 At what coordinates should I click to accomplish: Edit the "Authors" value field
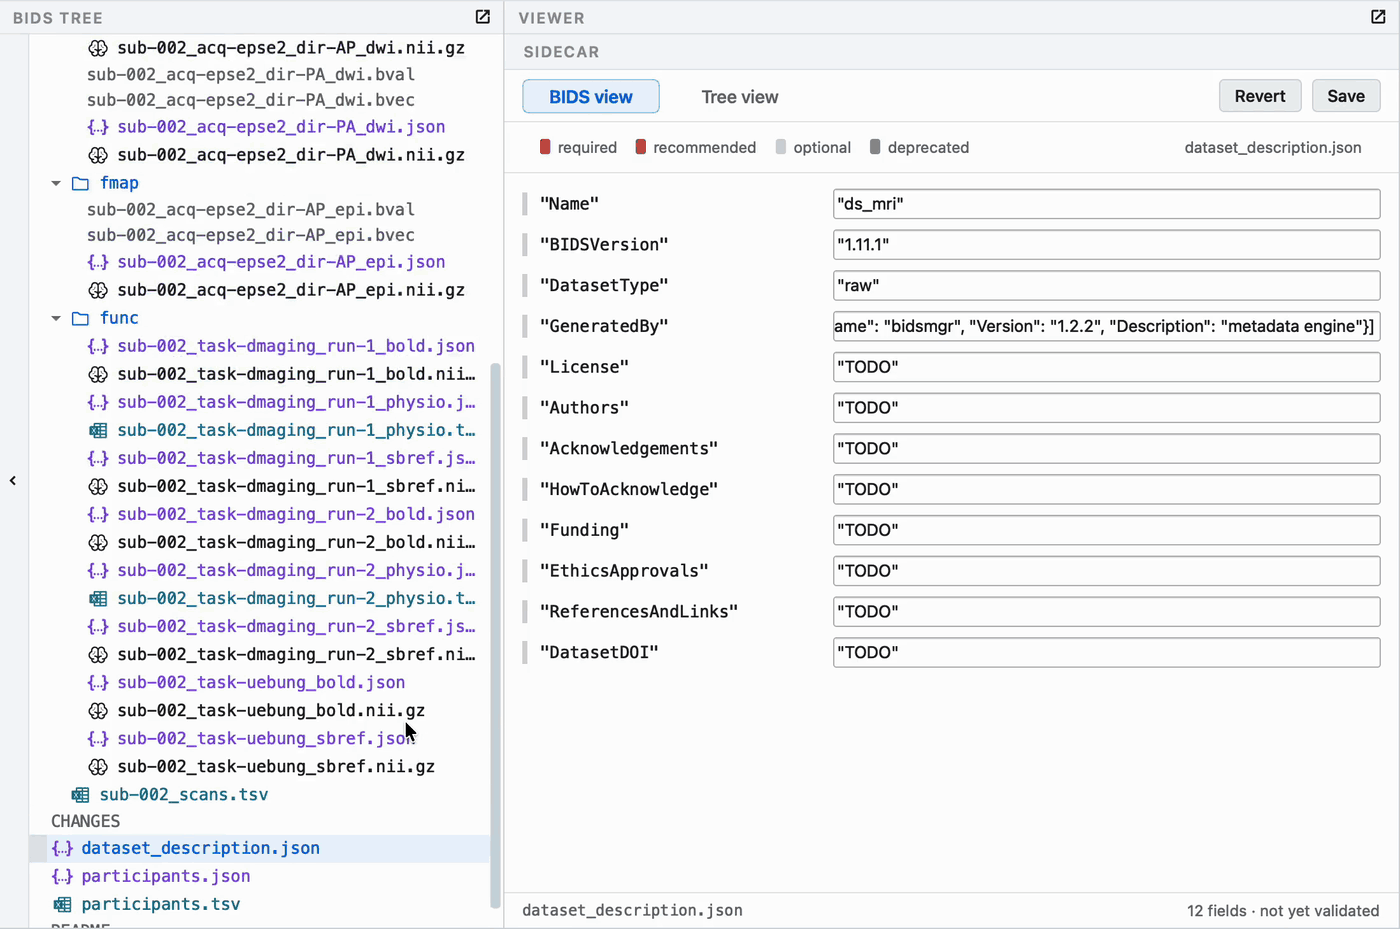click(x=1106, y=408)
